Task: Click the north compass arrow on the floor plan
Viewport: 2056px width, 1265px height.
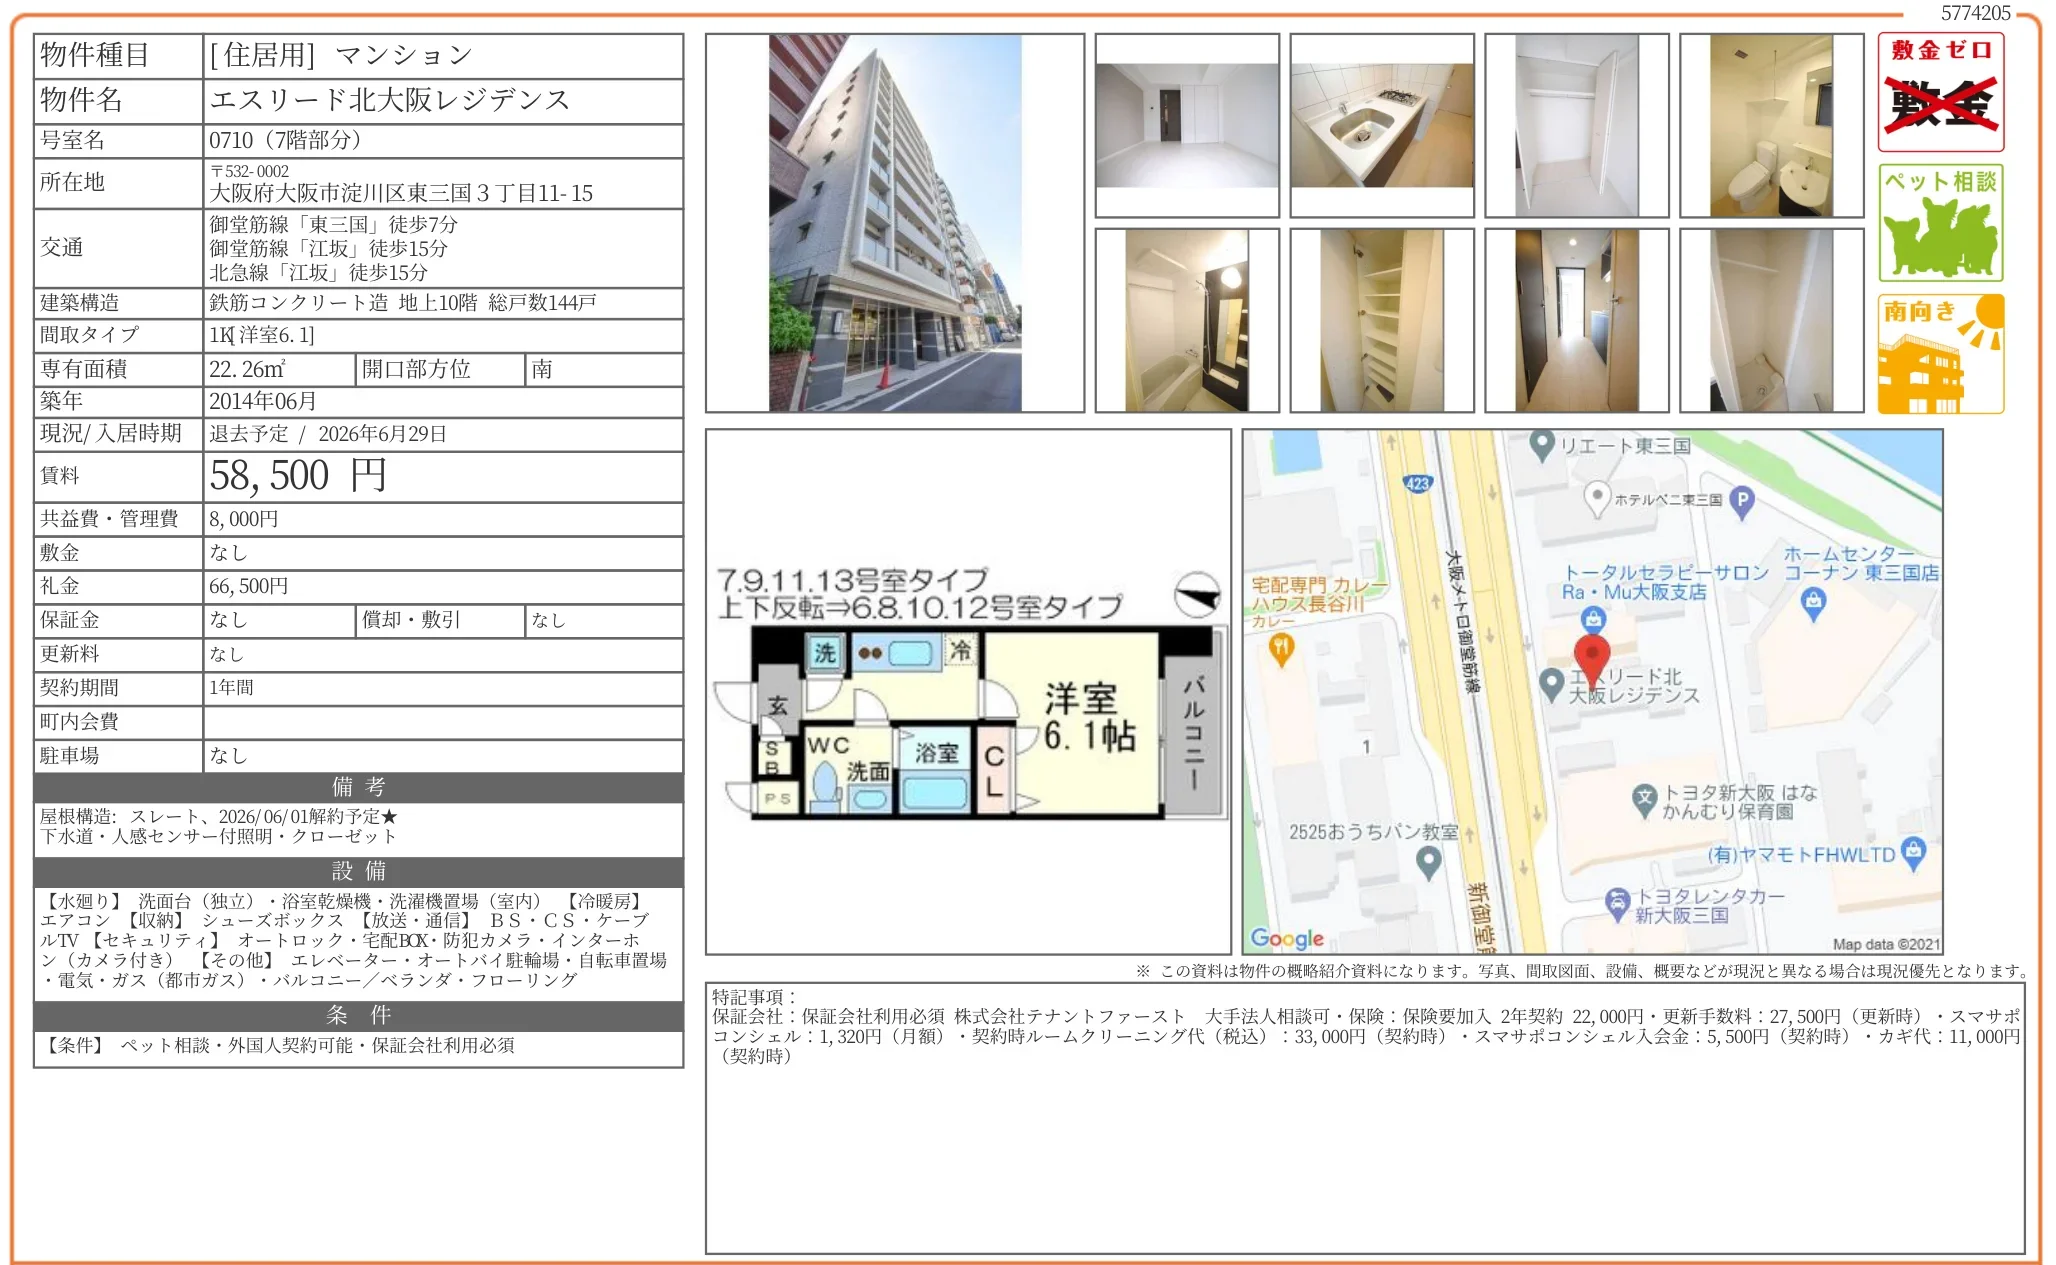Action: 1200,593
